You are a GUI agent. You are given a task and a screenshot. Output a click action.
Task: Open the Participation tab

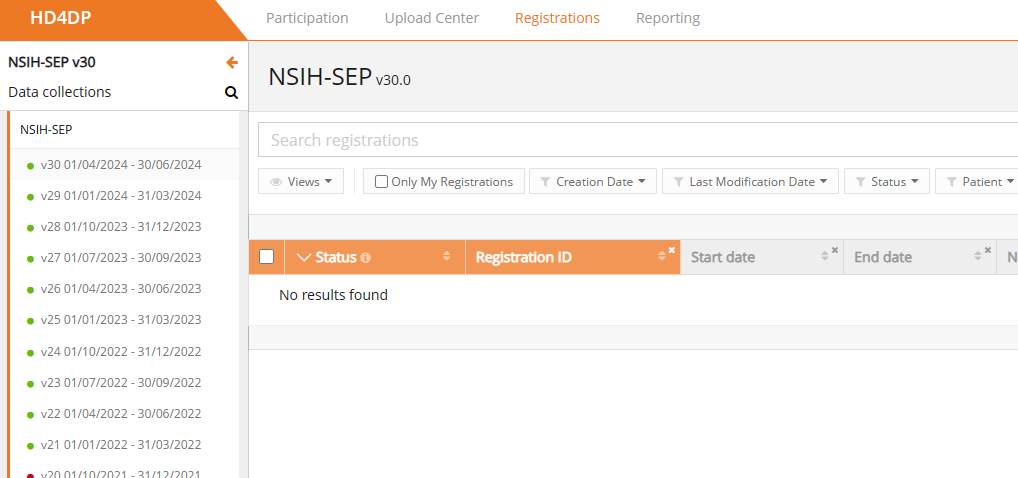click(307, 18)
